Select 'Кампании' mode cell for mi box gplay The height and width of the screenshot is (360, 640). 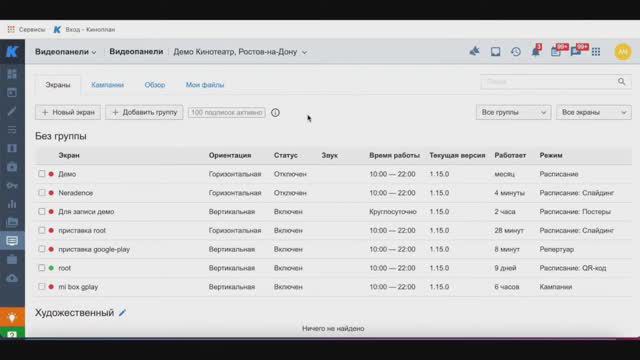point(556,287)
